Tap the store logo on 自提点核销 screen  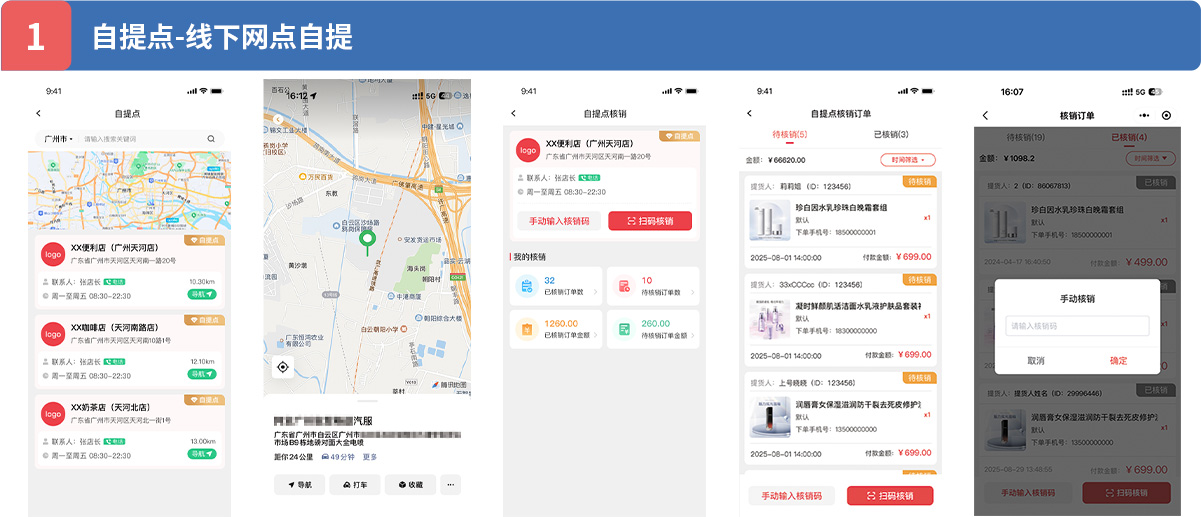tap(527, 150)
